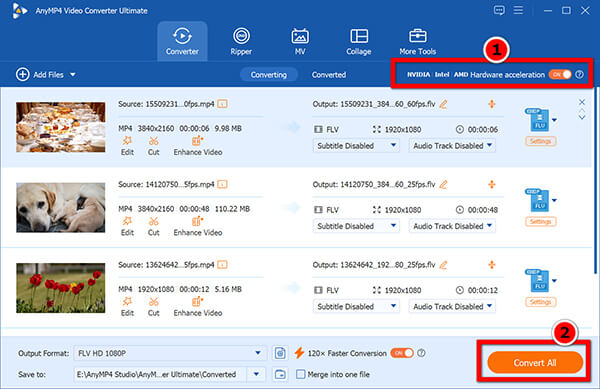Image resolution: width=600 pixels, height=389 pixels.
Task: Open FLV format icon for 15509231 video
Action: click(537, 119)
